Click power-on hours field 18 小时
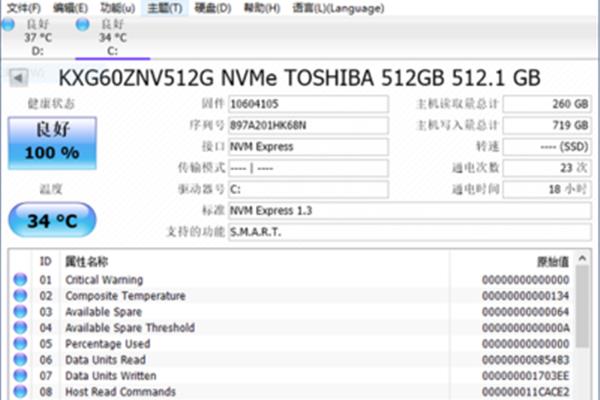 point(547,189)
